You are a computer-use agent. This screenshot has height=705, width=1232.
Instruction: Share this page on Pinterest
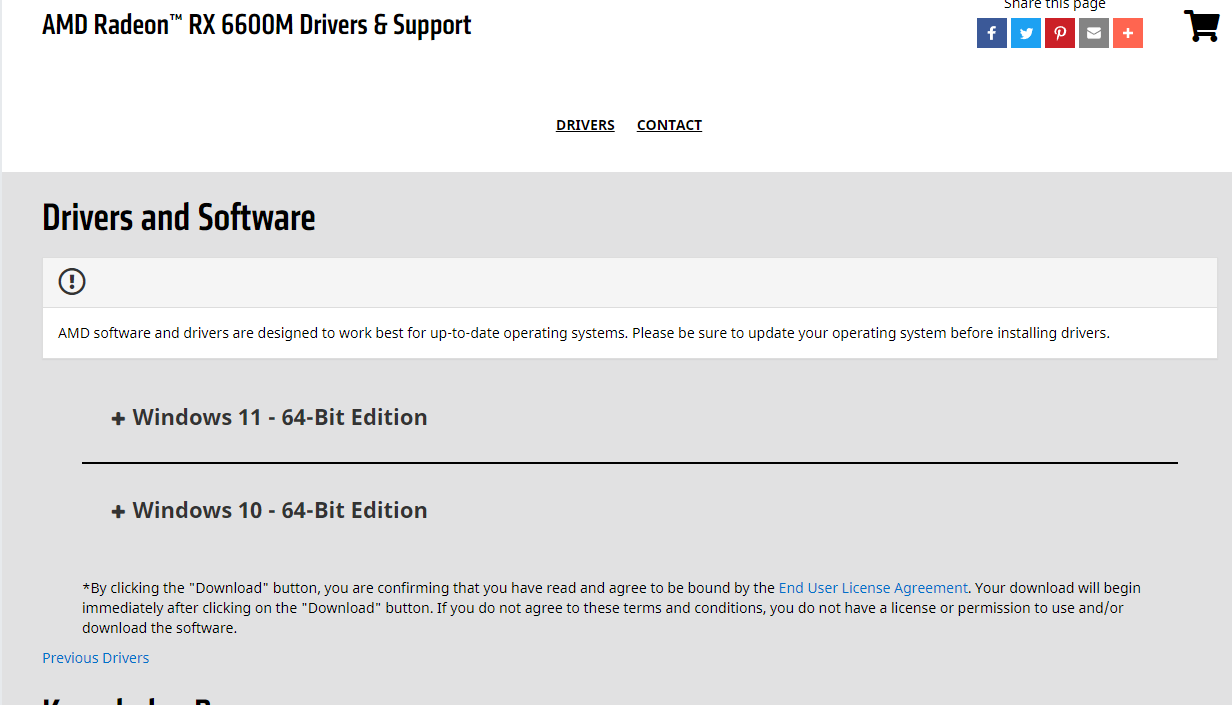point(1060,33)
